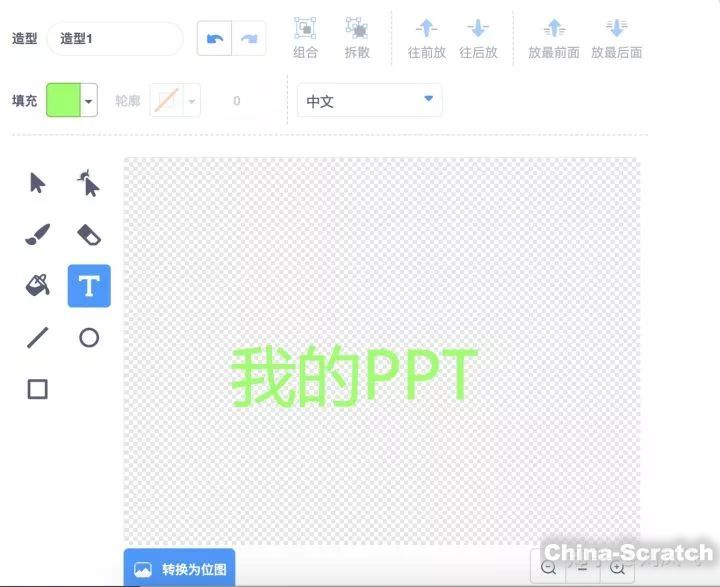
Task: Select the Reshape tool
Action: point(89,183)
